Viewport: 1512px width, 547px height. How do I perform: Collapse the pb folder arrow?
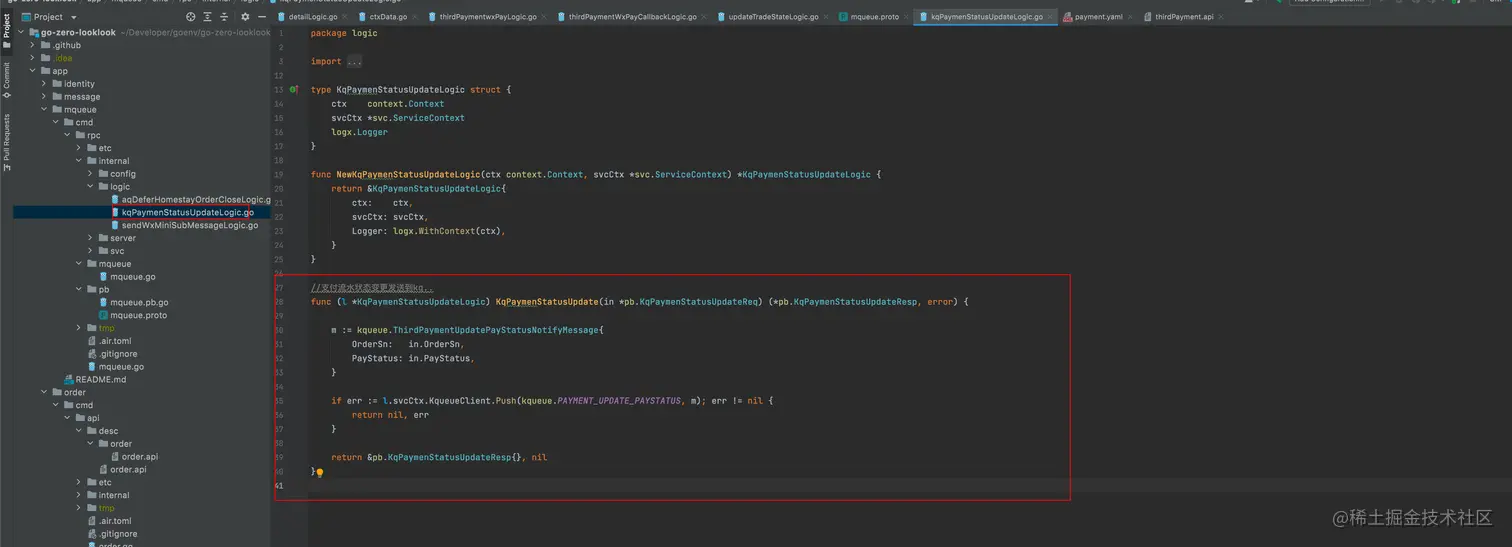tap(79, 290)
